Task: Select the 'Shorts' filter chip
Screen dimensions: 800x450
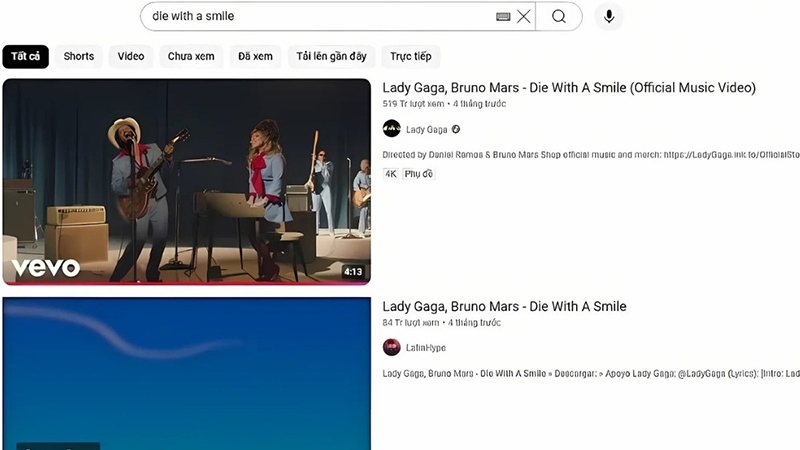Action: point(79,56)
